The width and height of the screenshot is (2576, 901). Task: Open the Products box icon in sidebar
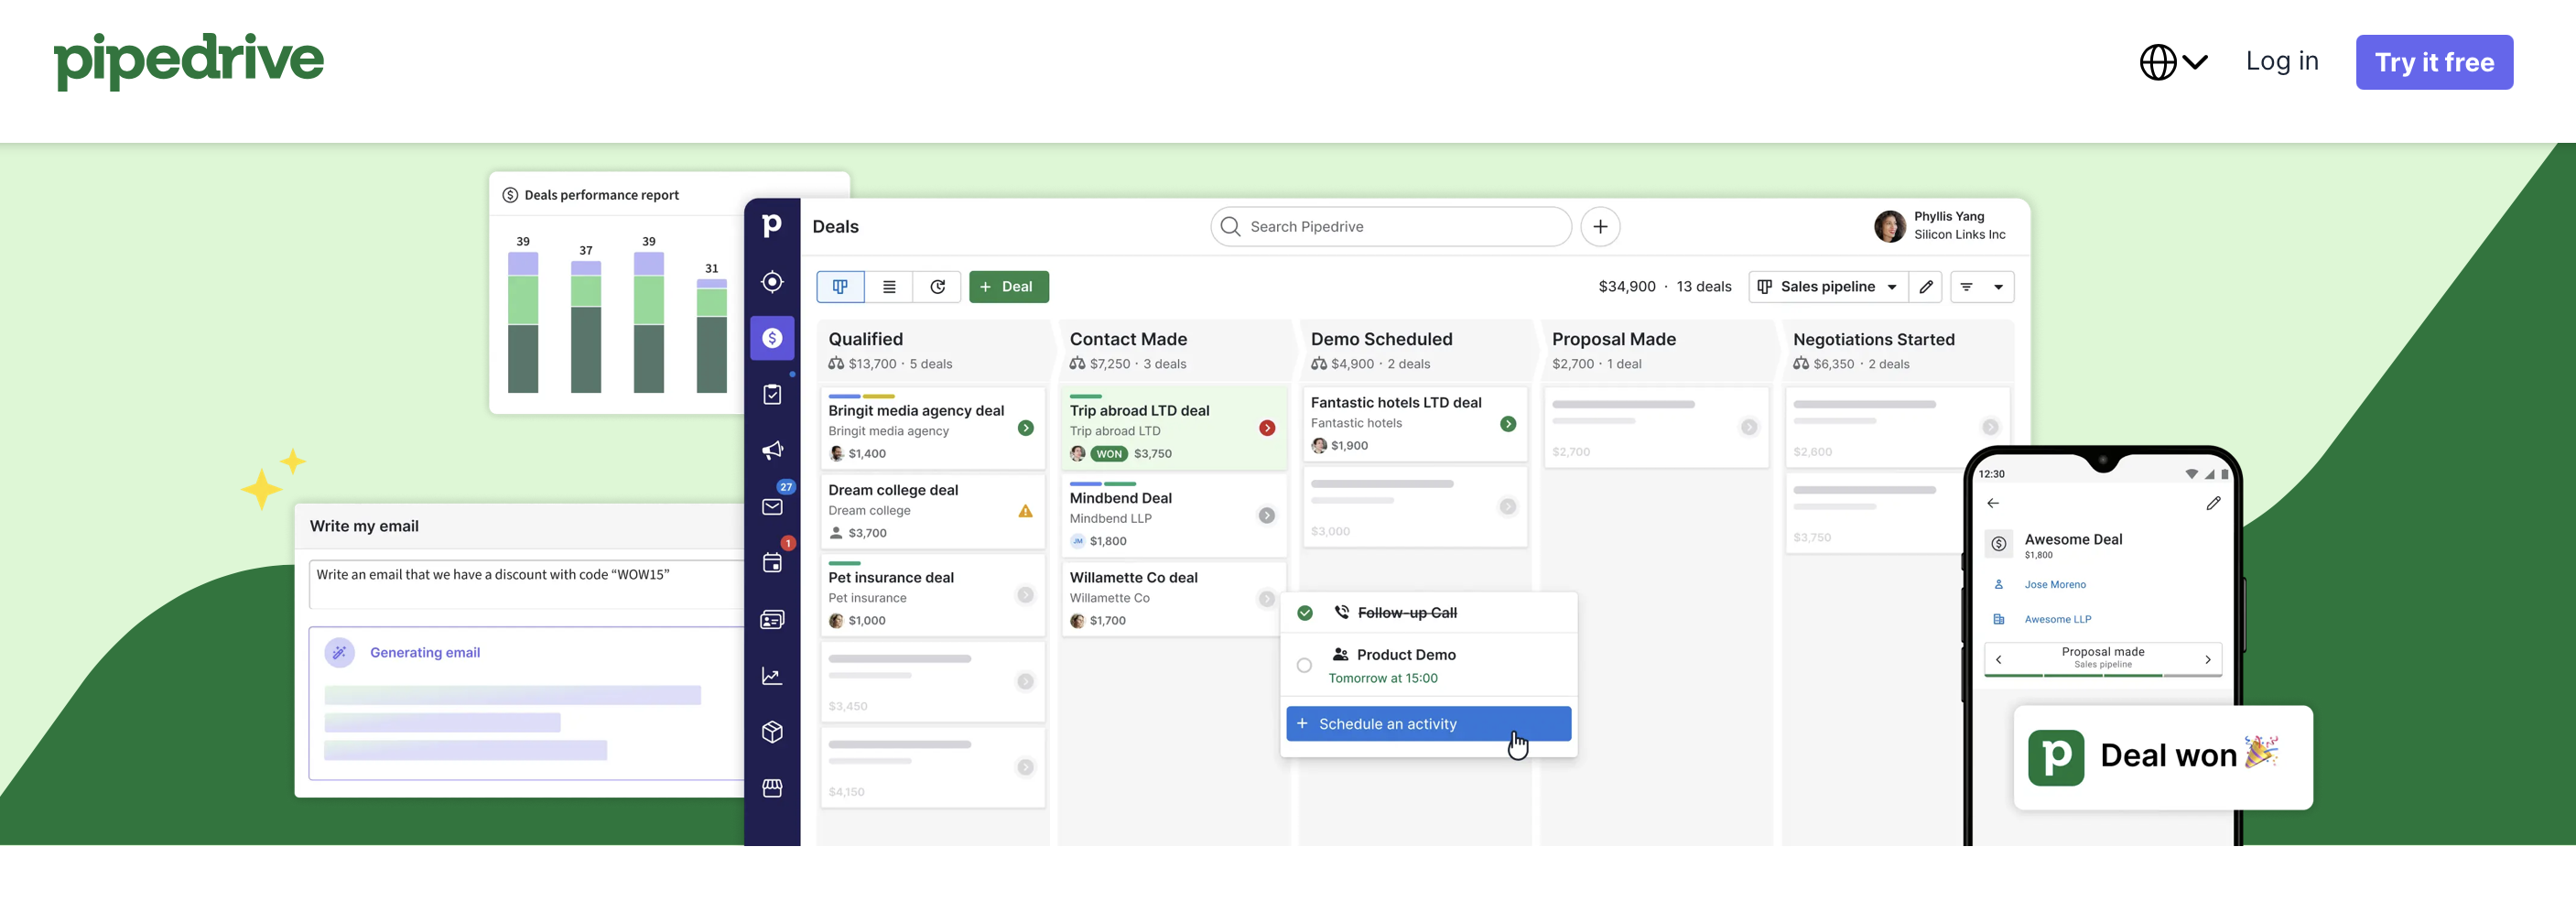pyautogui.click(x=772, y=732)
